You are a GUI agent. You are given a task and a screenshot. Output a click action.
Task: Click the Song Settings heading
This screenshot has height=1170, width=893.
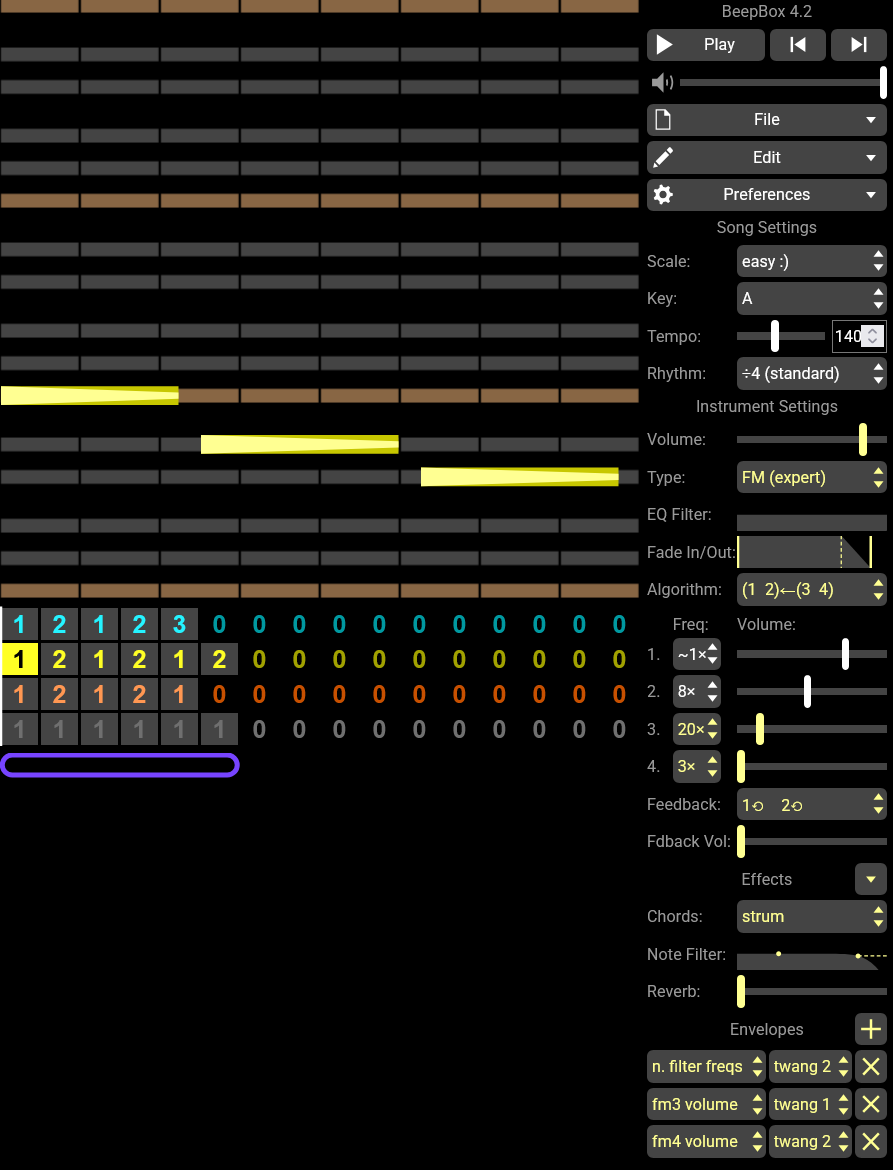coord(767,228)
